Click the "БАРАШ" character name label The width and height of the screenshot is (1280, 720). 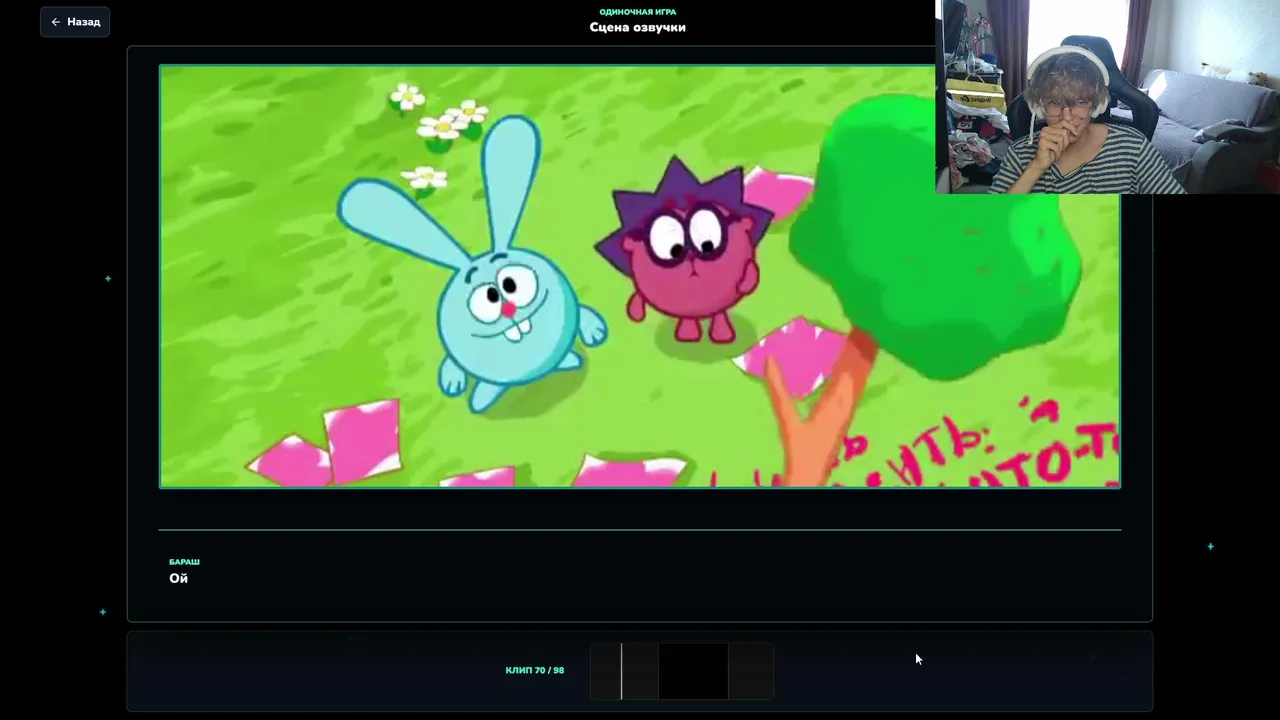pos(184,562)
